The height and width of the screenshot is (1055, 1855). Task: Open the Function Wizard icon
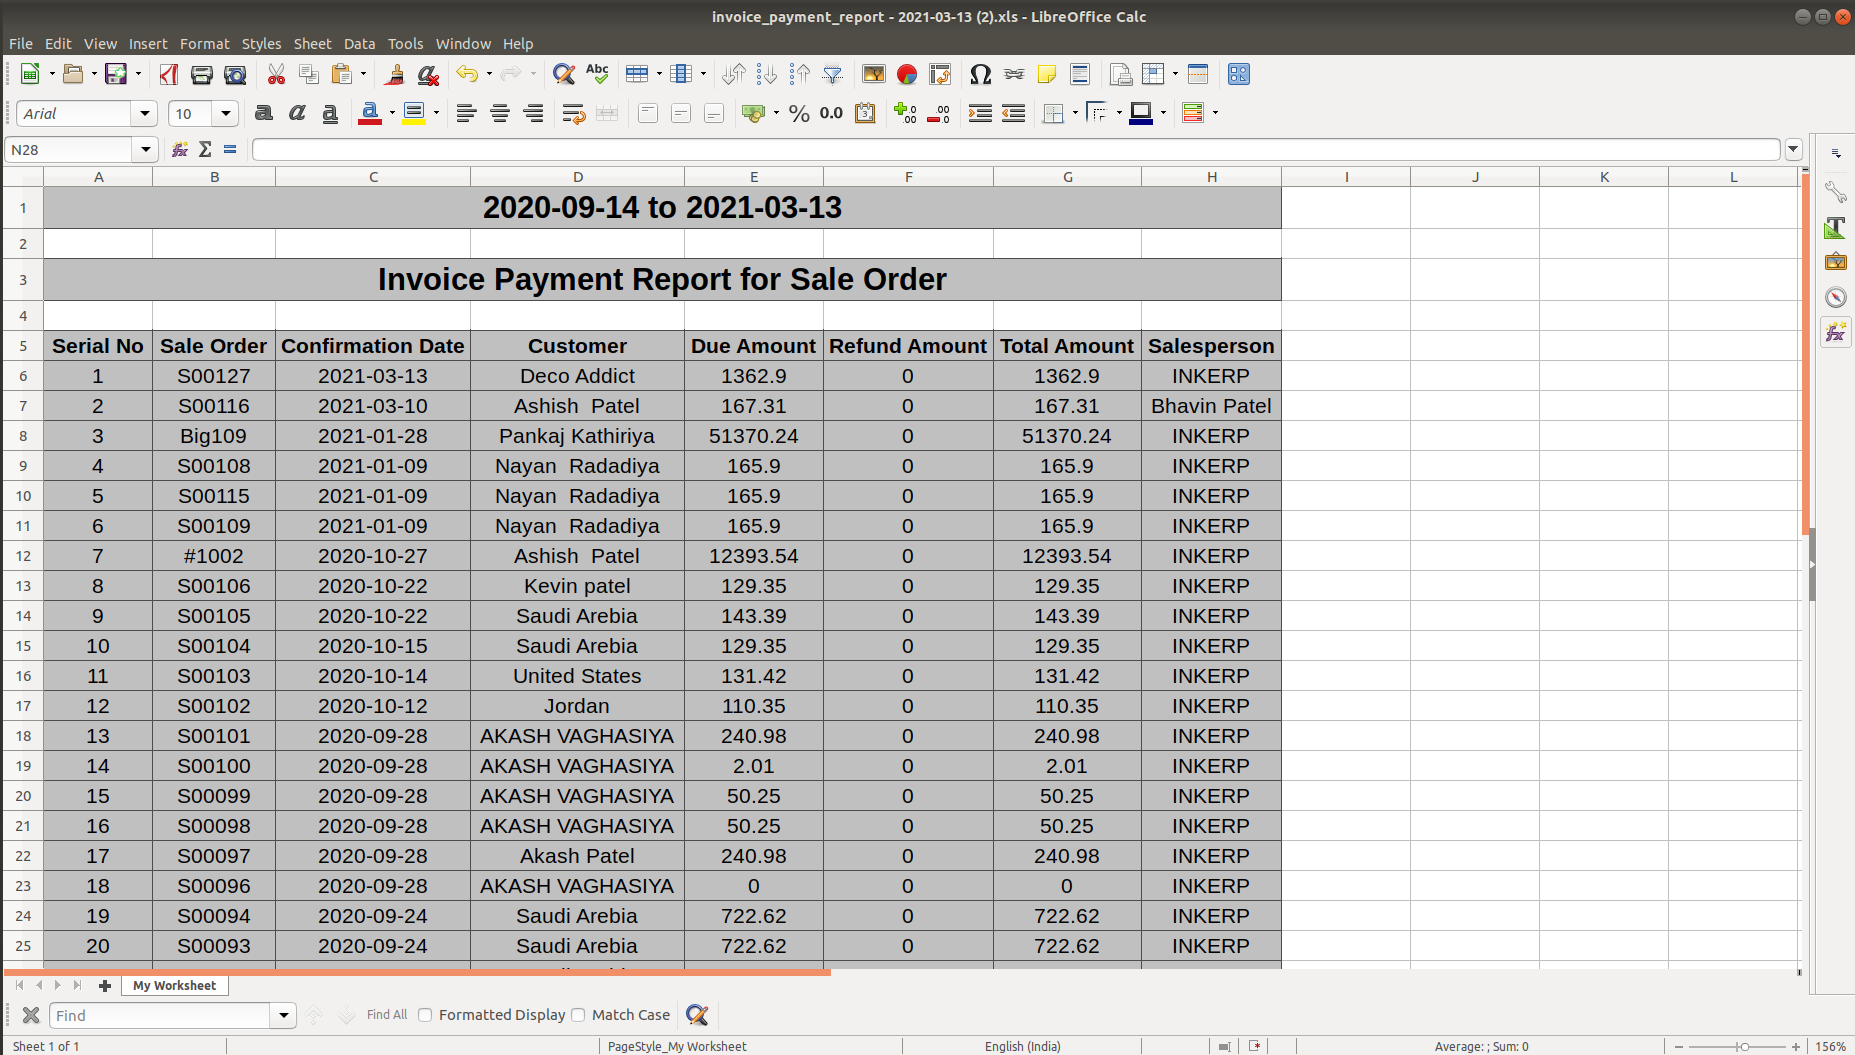pyautogui.click(x=180, y=149)
